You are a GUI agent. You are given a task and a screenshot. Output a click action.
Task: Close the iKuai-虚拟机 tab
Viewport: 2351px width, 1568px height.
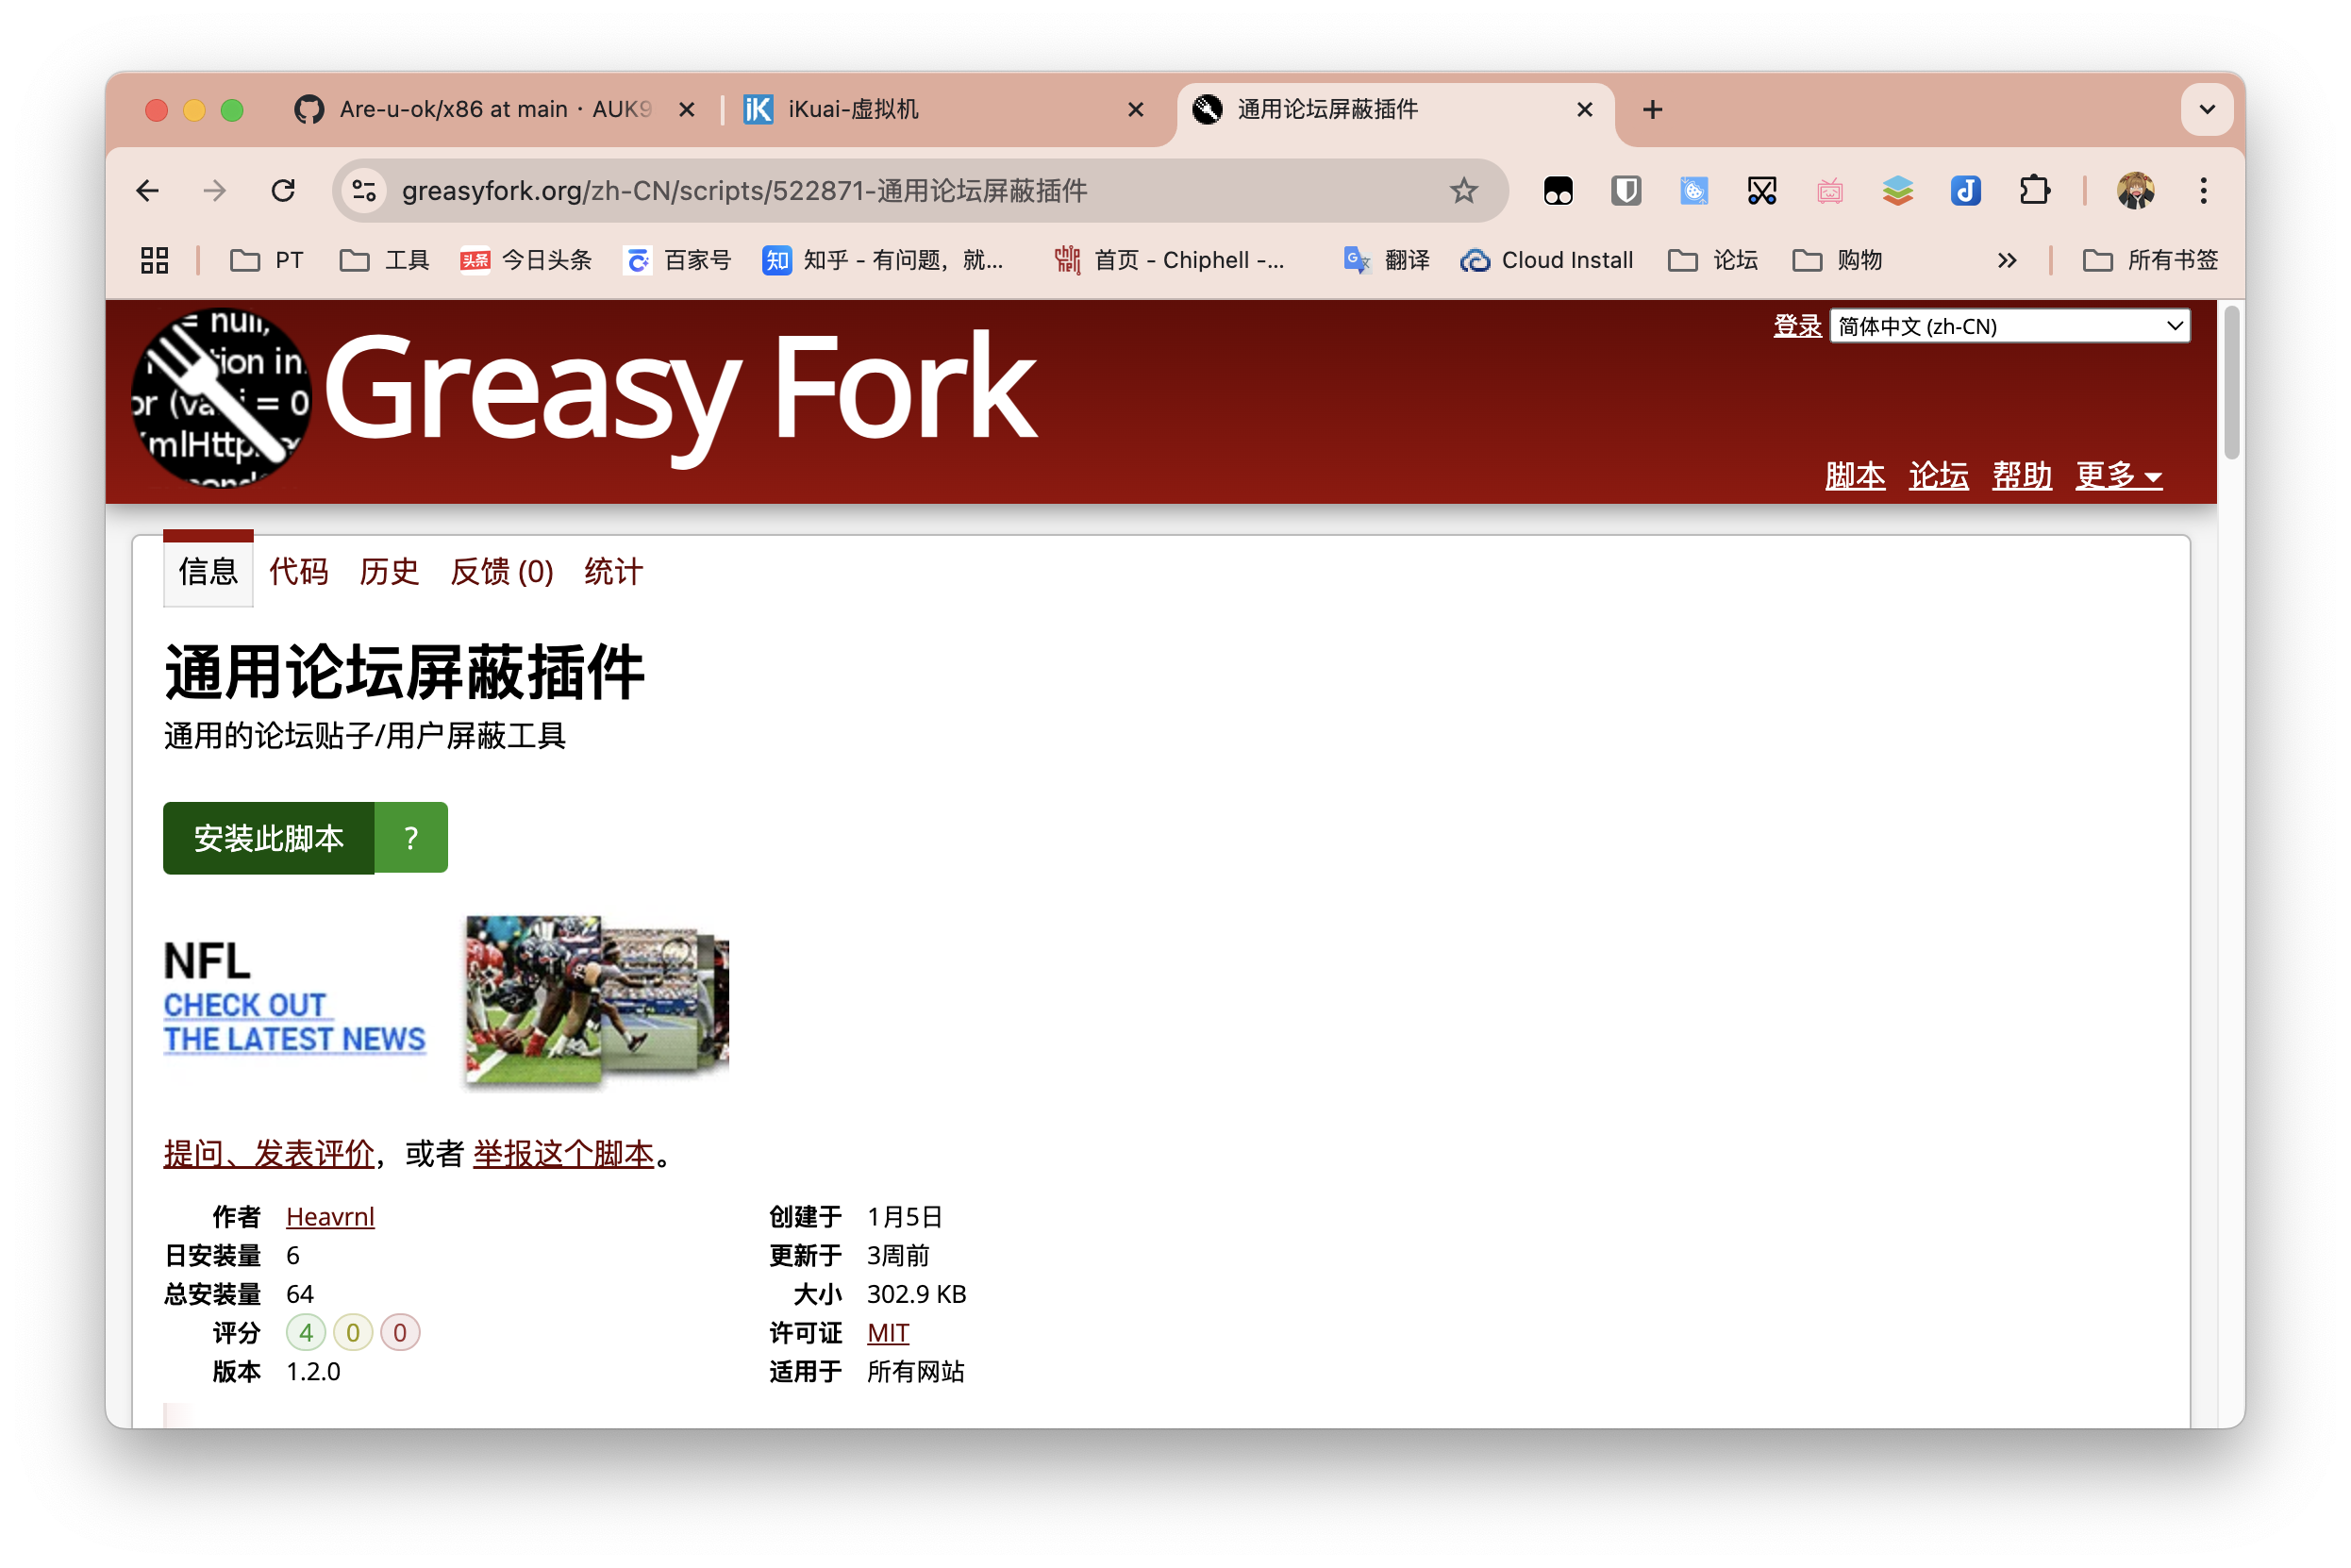pyautogui.click(x=1135, y=110)
